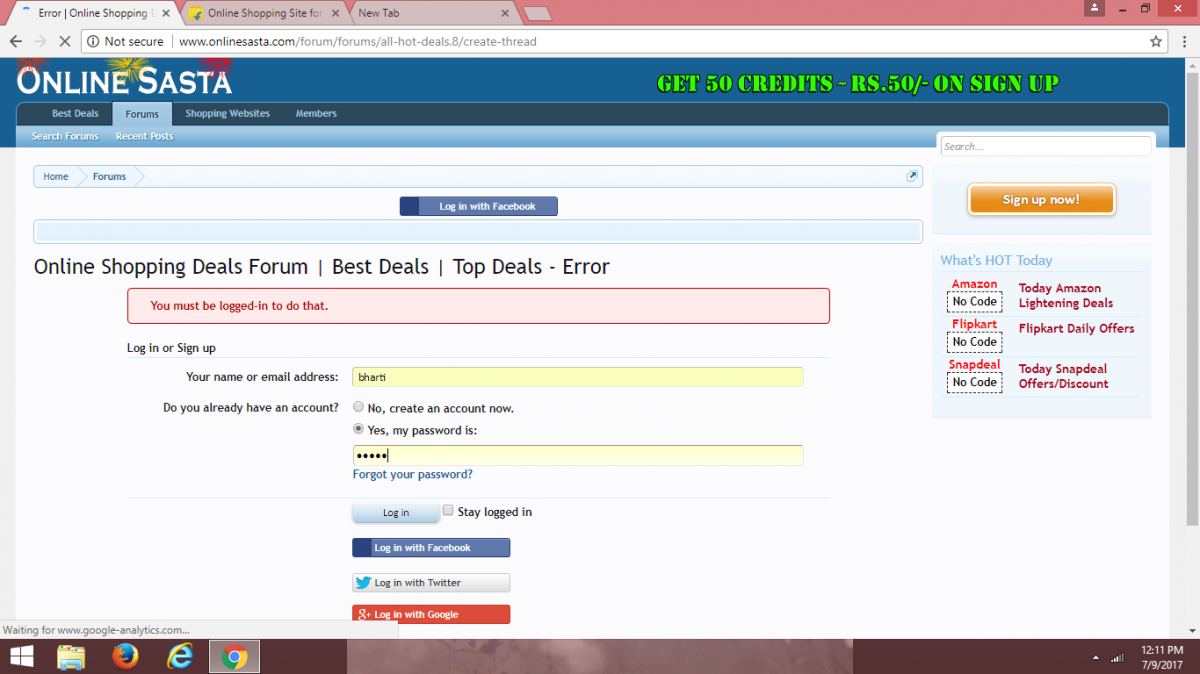This screenshot has width=1200, height=674.
Task: Click the GET 50 CREDITS sign-up banner
Action: click(857, 84)
